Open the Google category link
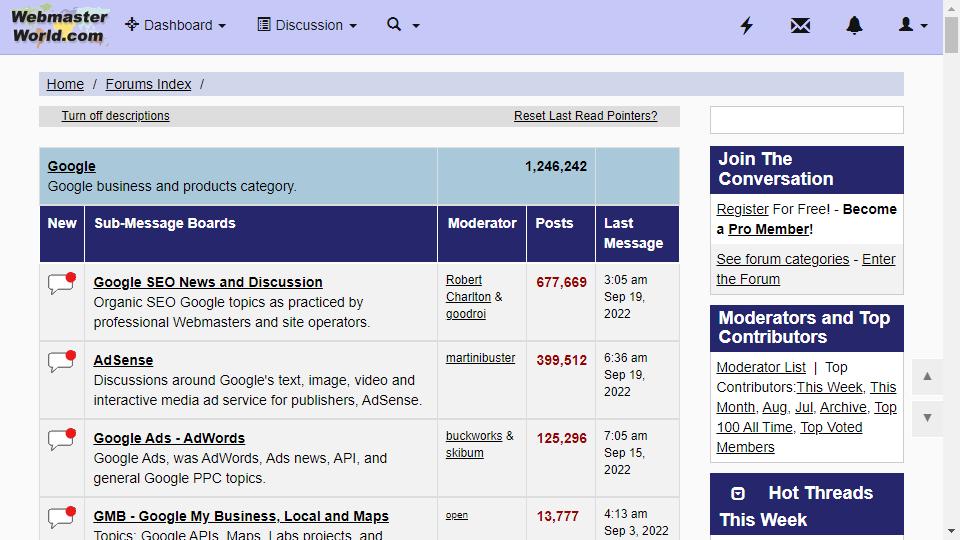 pyautogui.click(x=72, y=166)
